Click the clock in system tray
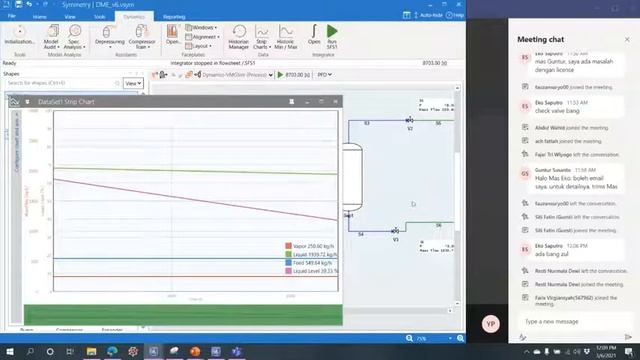Screen dimensions: 640x360 tap(606, 351)
